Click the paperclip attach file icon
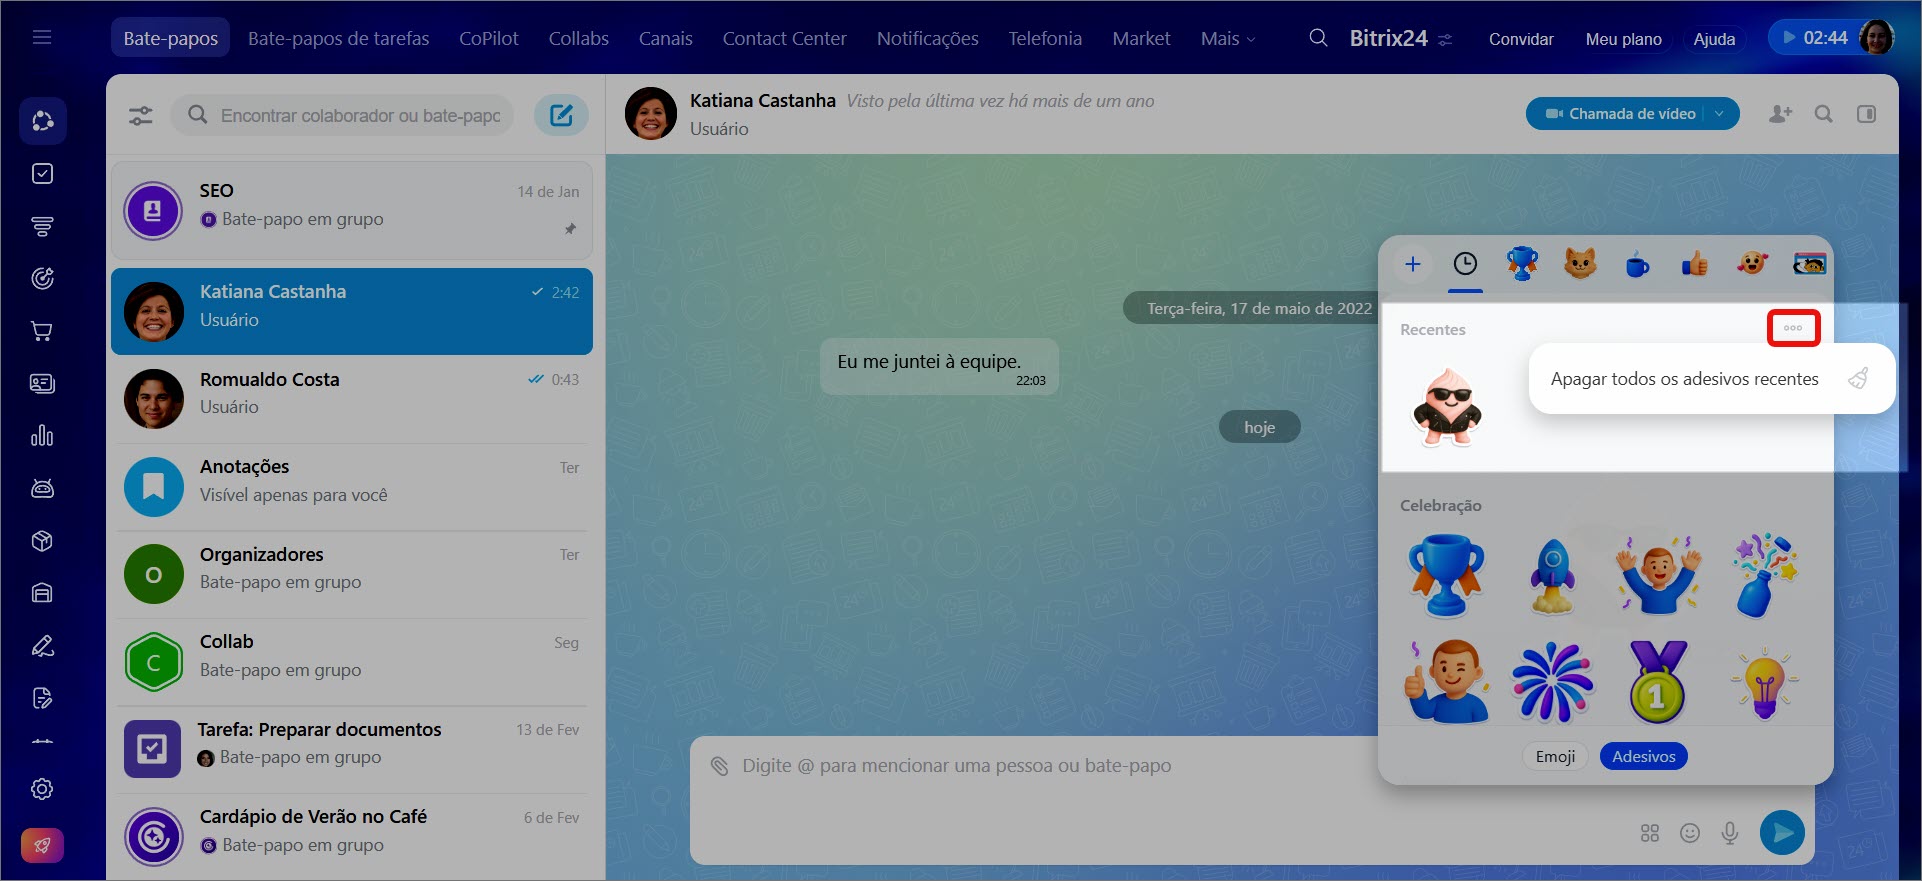Screen dimensions: 1922x881 719,766
